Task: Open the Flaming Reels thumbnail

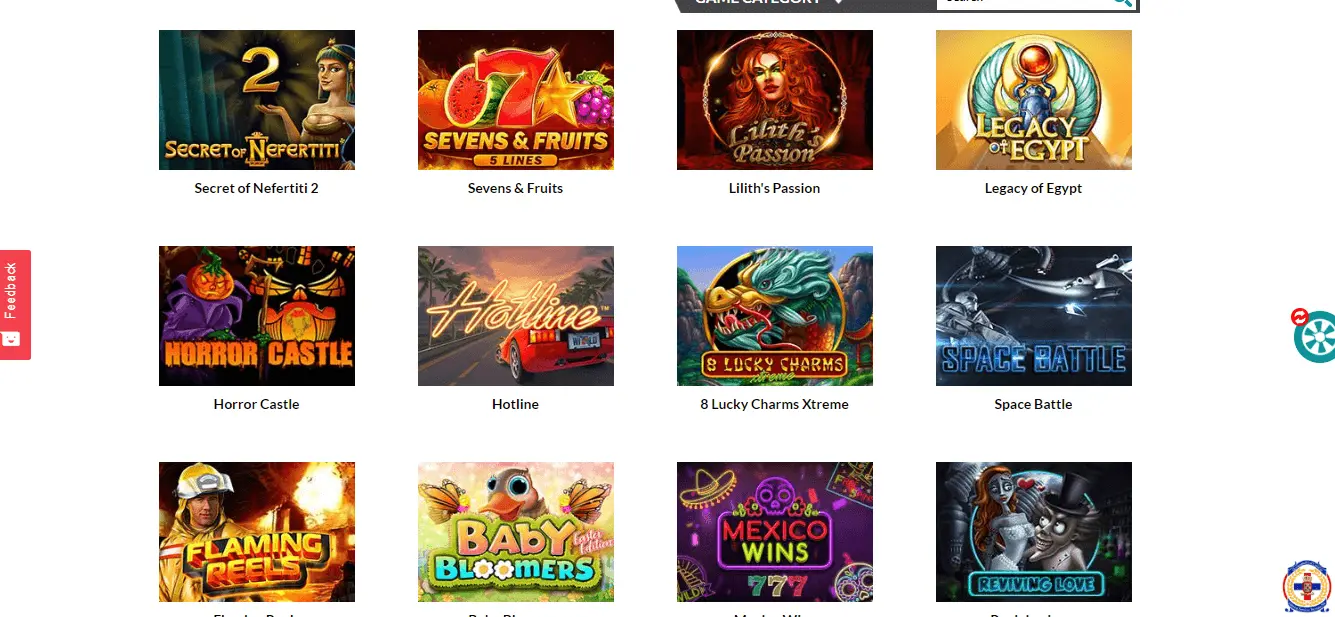Action: pyautogui.click(x=257, y=532)
